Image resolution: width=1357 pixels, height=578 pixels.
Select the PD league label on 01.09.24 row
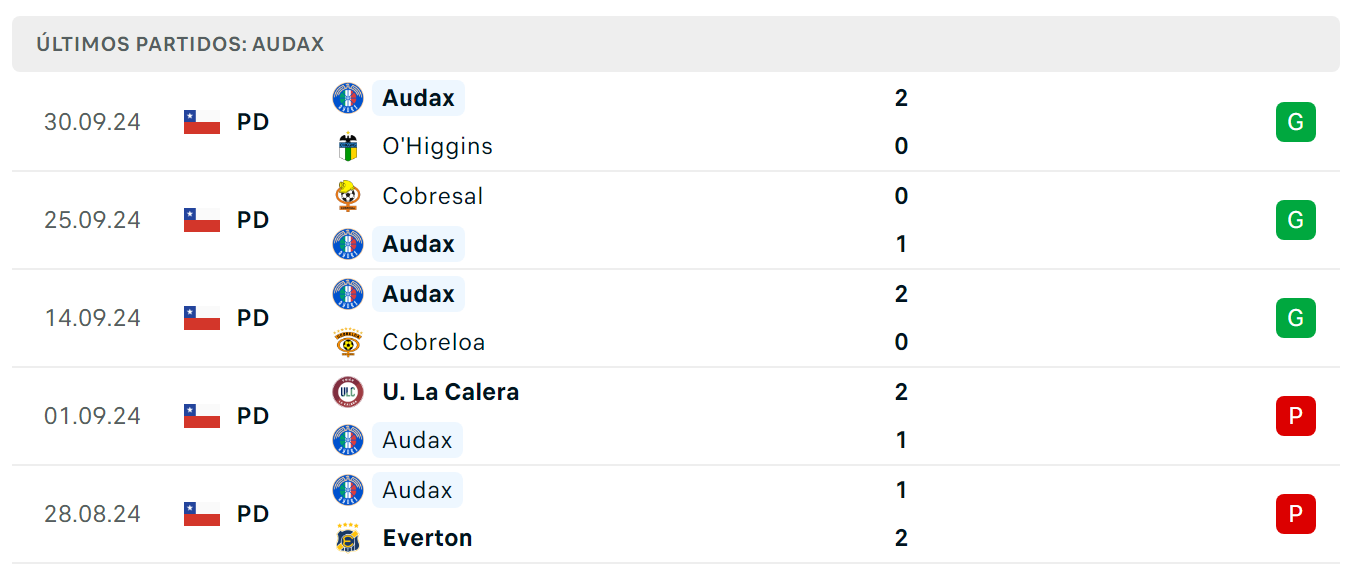point(253,416)
